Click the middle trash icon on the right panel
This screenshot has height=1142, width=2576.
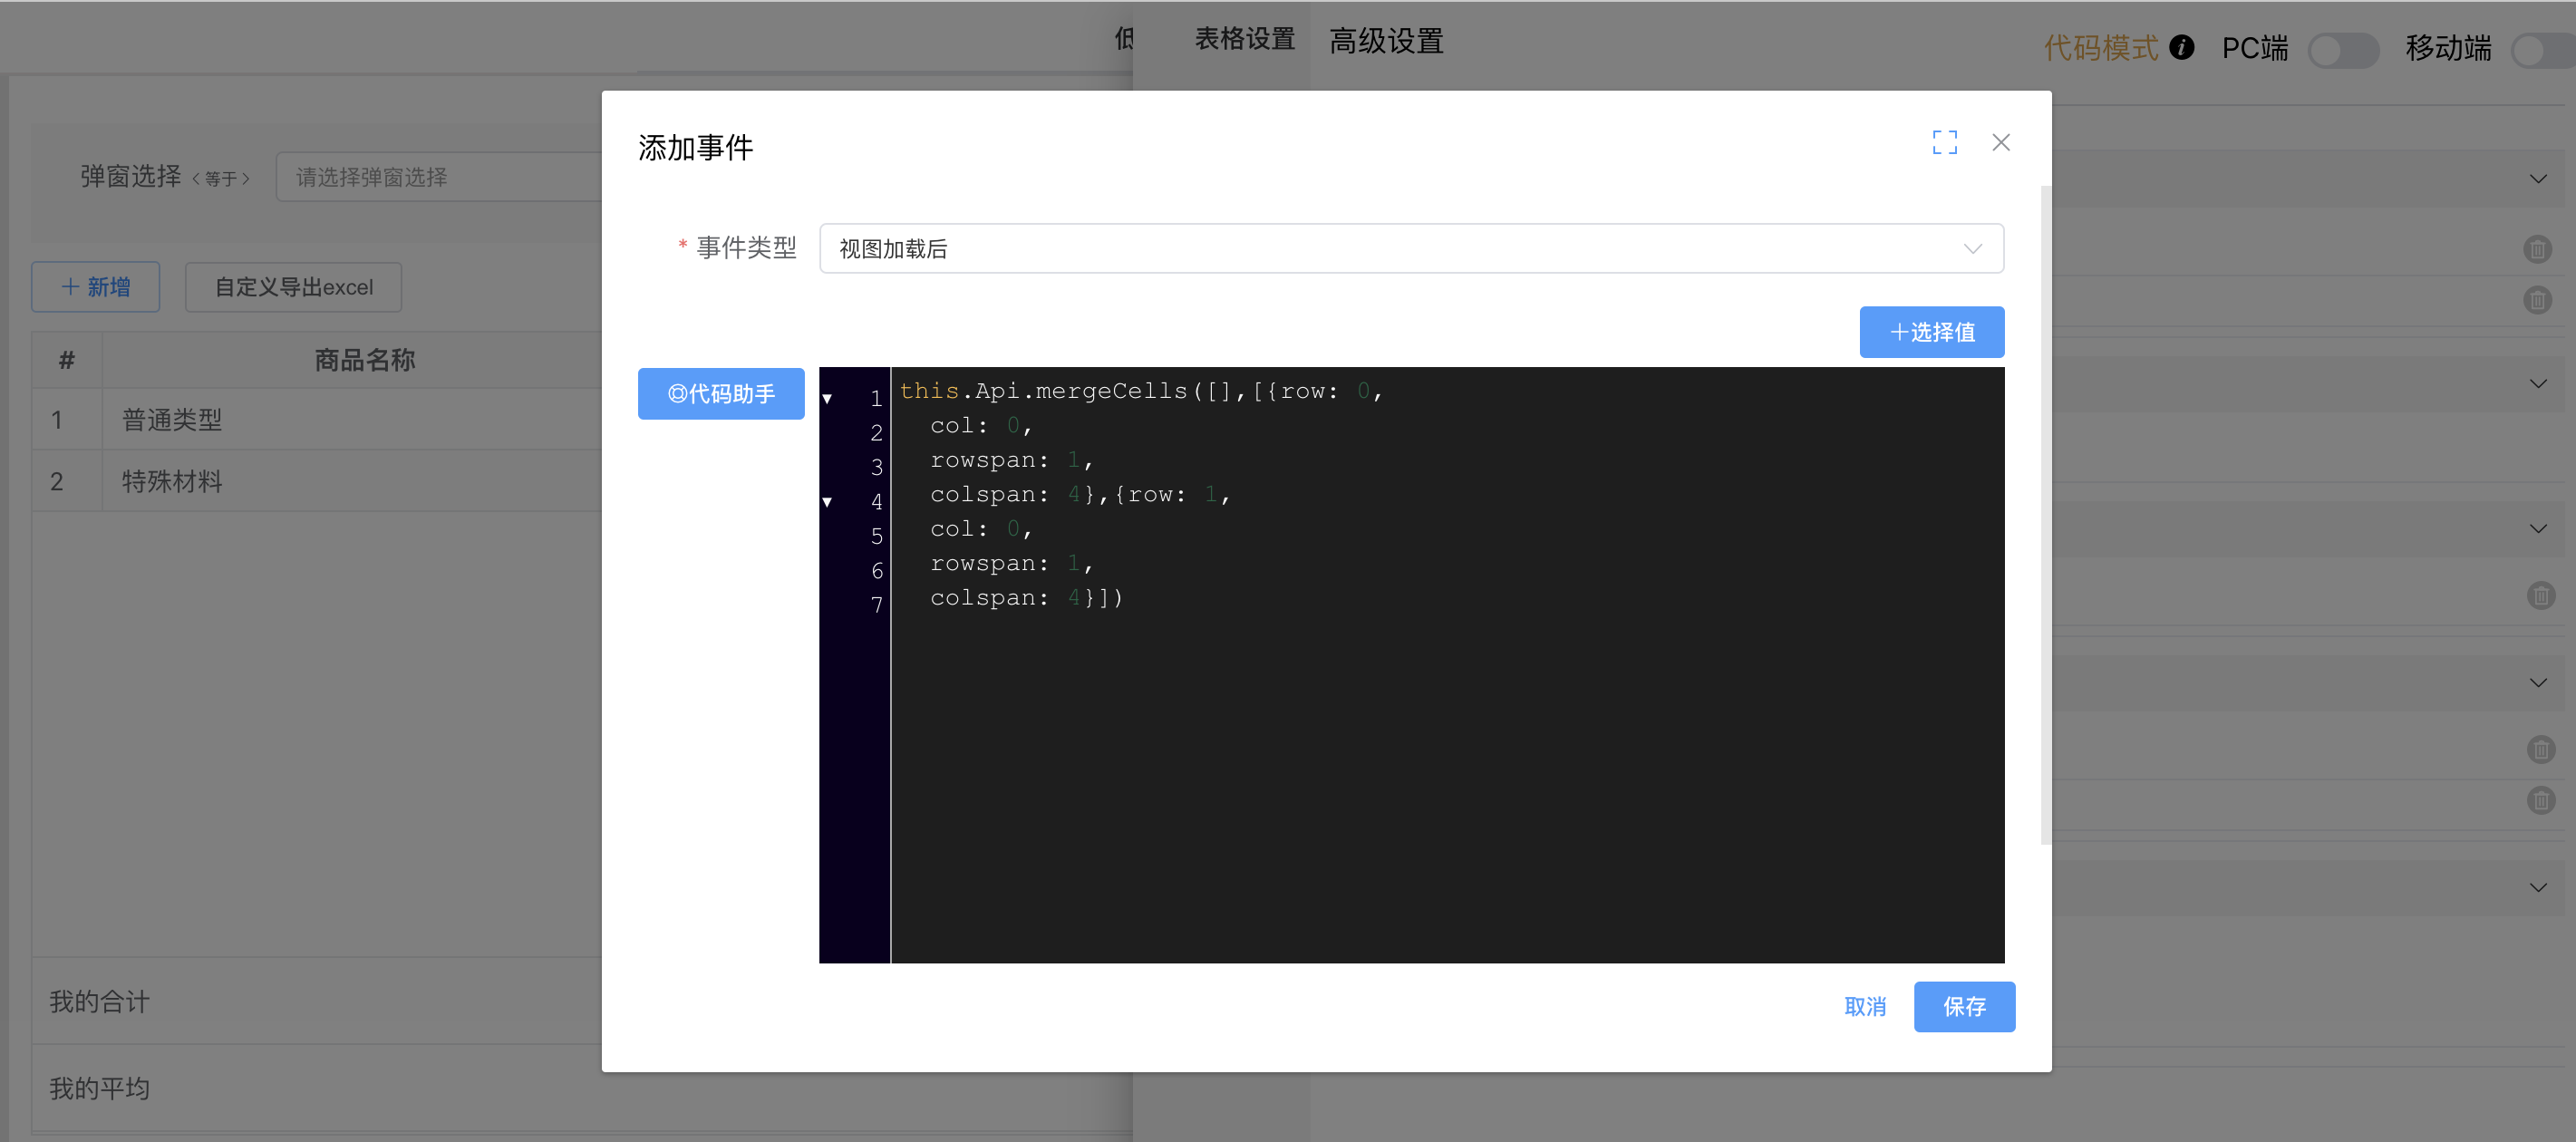tap(2540, 595)
